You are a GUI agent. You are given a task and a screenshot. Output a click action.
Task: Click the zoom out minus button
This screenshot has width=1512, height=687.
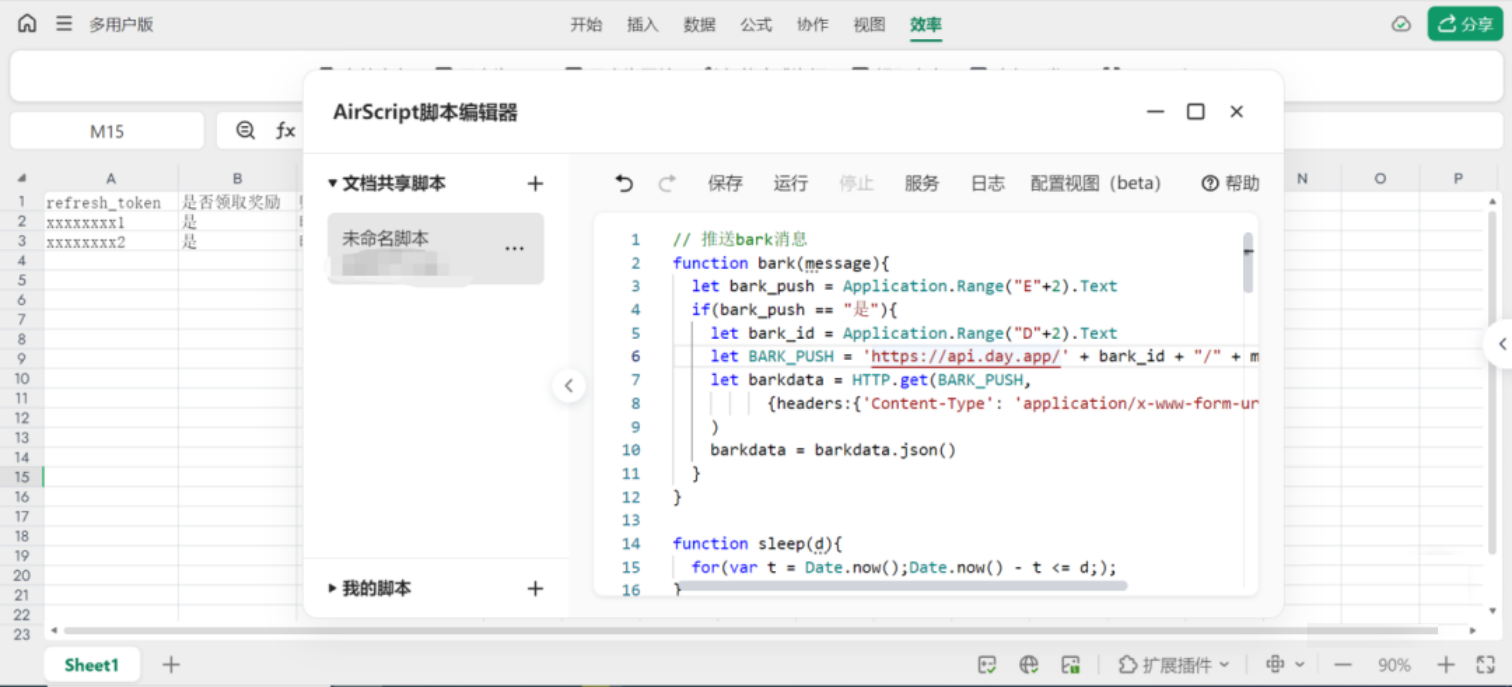coord(1343,665)
